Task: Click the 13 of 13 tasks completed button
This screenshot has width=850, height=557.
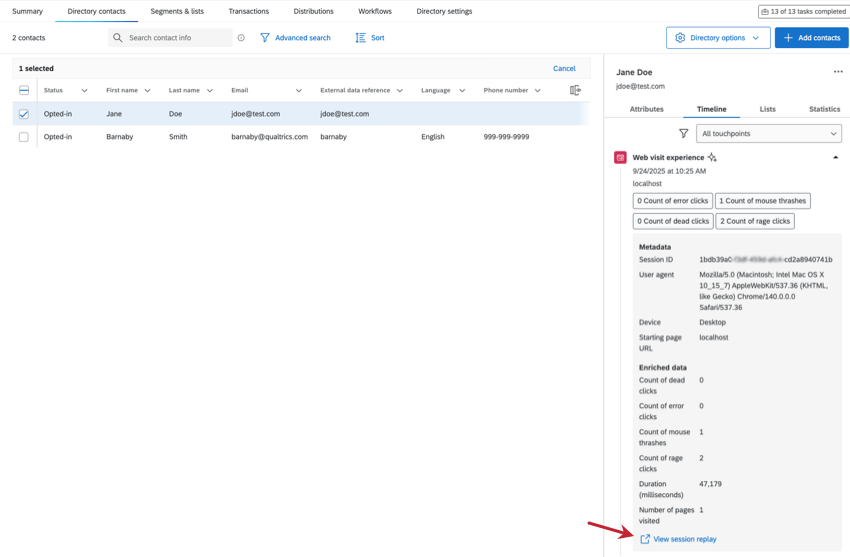Action: coord(803,11)
